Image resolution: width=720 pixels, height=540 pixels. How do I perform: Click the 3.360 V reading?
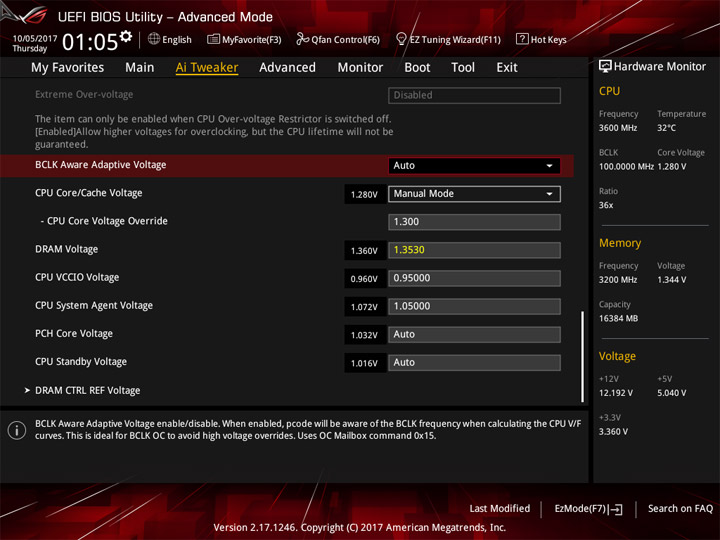pos(613,432)
